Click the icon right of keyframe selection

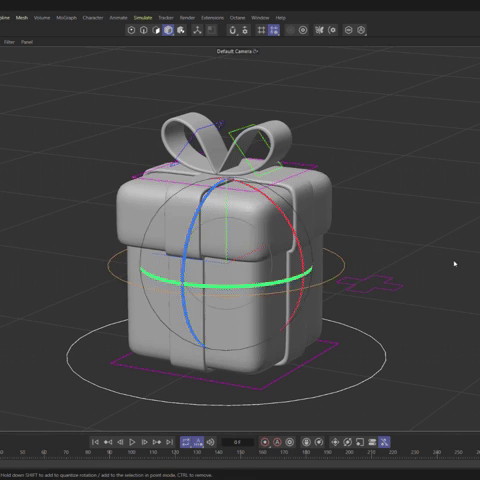pyautogui.click(x=306, y=442)
